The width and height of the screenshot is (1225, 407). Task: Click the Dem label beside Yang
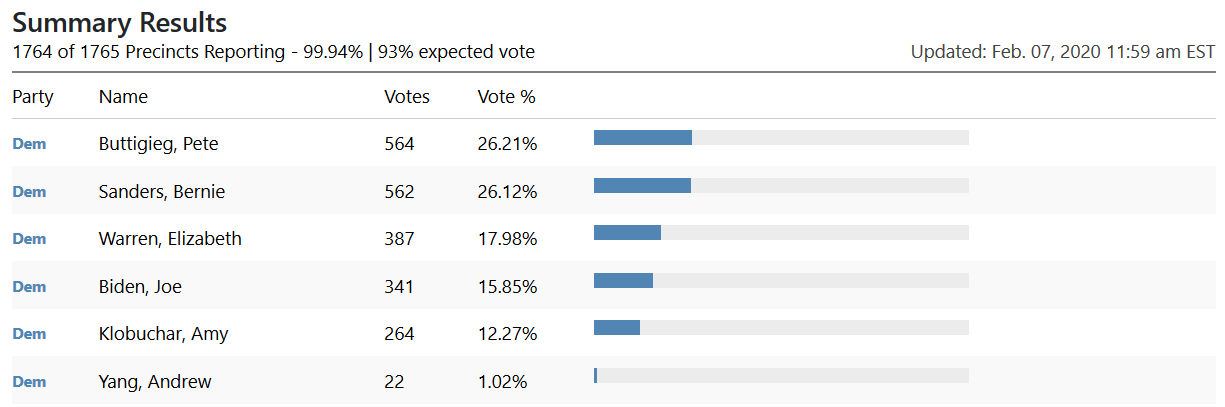[x=29, y=382]
